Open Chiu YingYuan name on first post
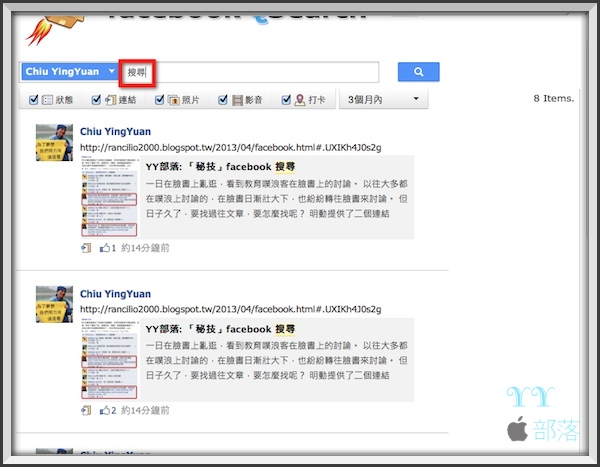600x467 pixels. (115, 132)
